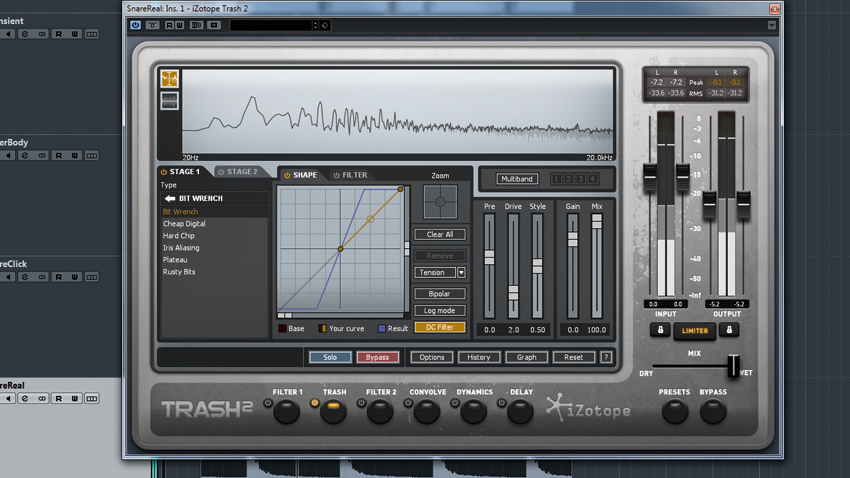Click the Read automation R in plugin toolbar
The width and height of the screenshot is (850, 478).
pyautogui.click(x=169, y=25)
